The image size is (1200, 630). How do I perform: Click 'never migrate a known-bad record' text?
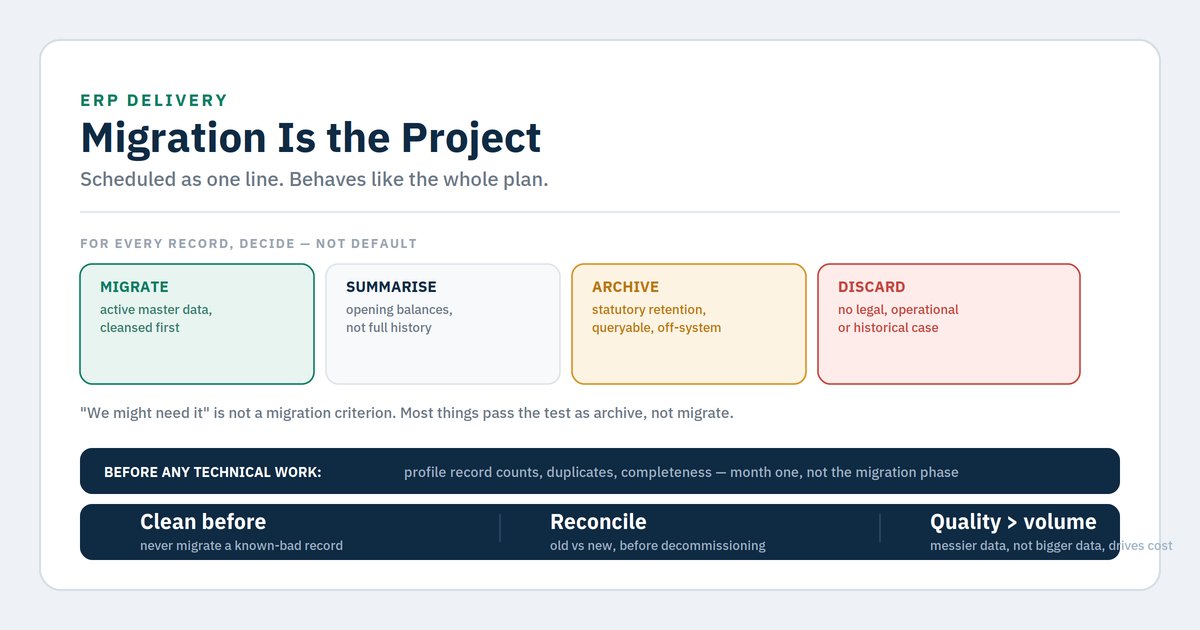[241, 546]
